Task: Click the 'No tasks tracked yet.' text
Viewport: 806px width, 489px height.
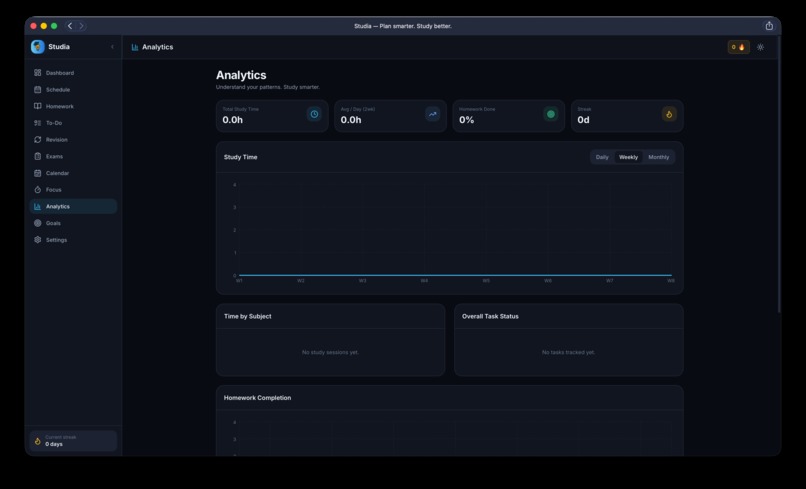Action: [x=569, y=352]
